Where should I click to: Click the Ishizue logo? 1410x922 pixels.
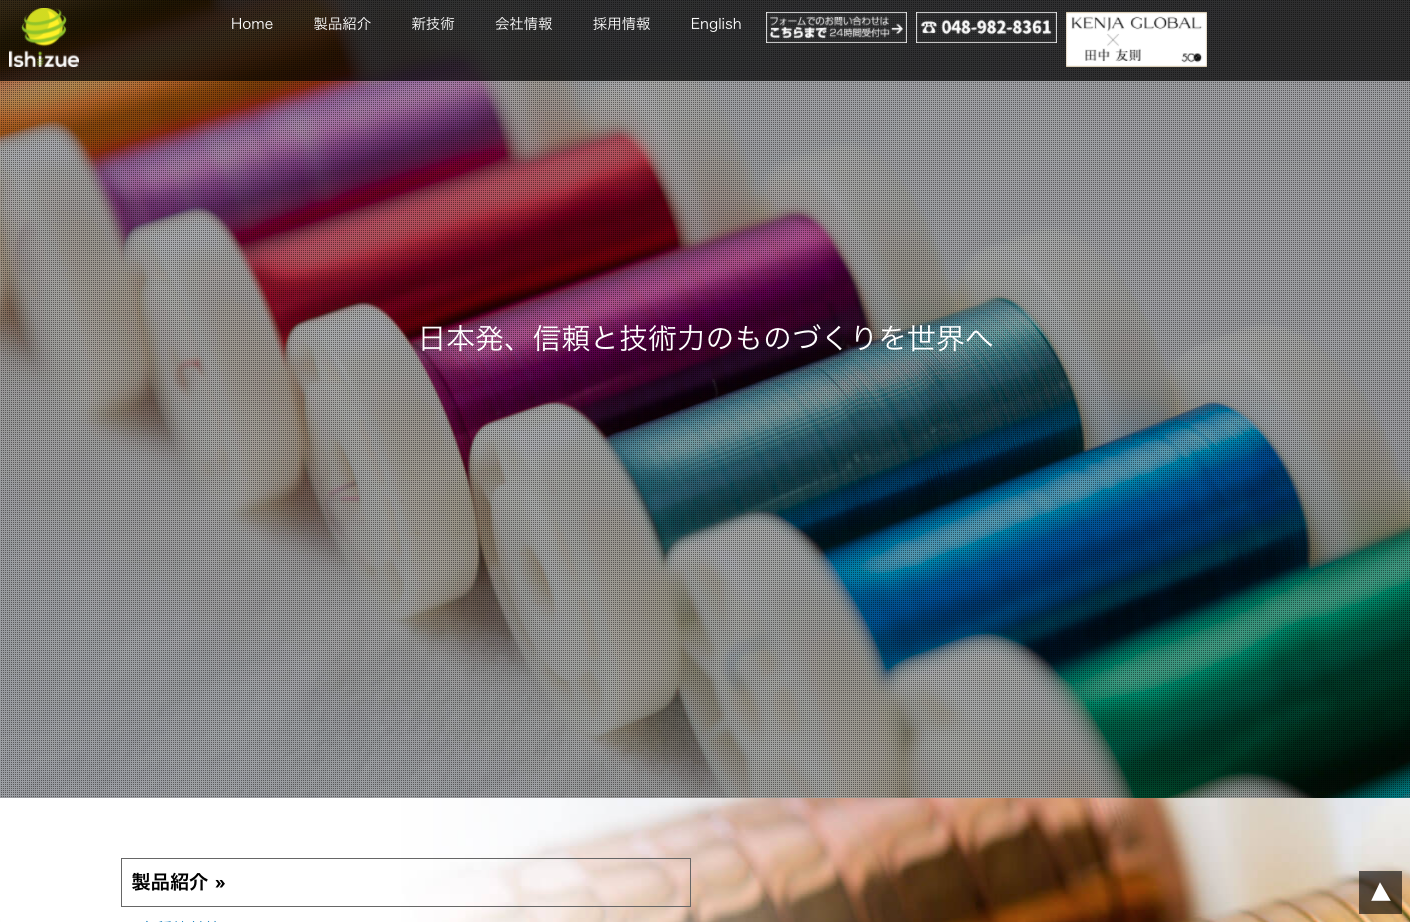pos(44,39)
